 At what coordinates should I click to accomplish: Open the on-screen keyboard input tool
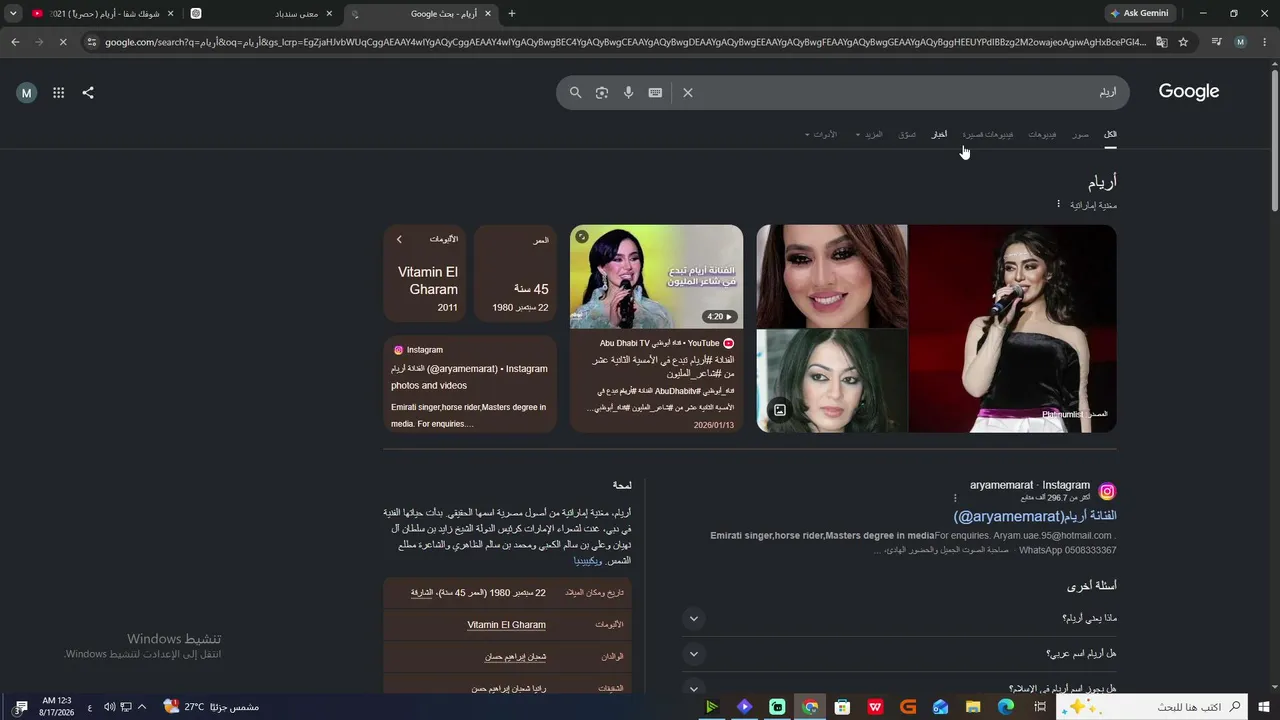click(x=655, y=92)
